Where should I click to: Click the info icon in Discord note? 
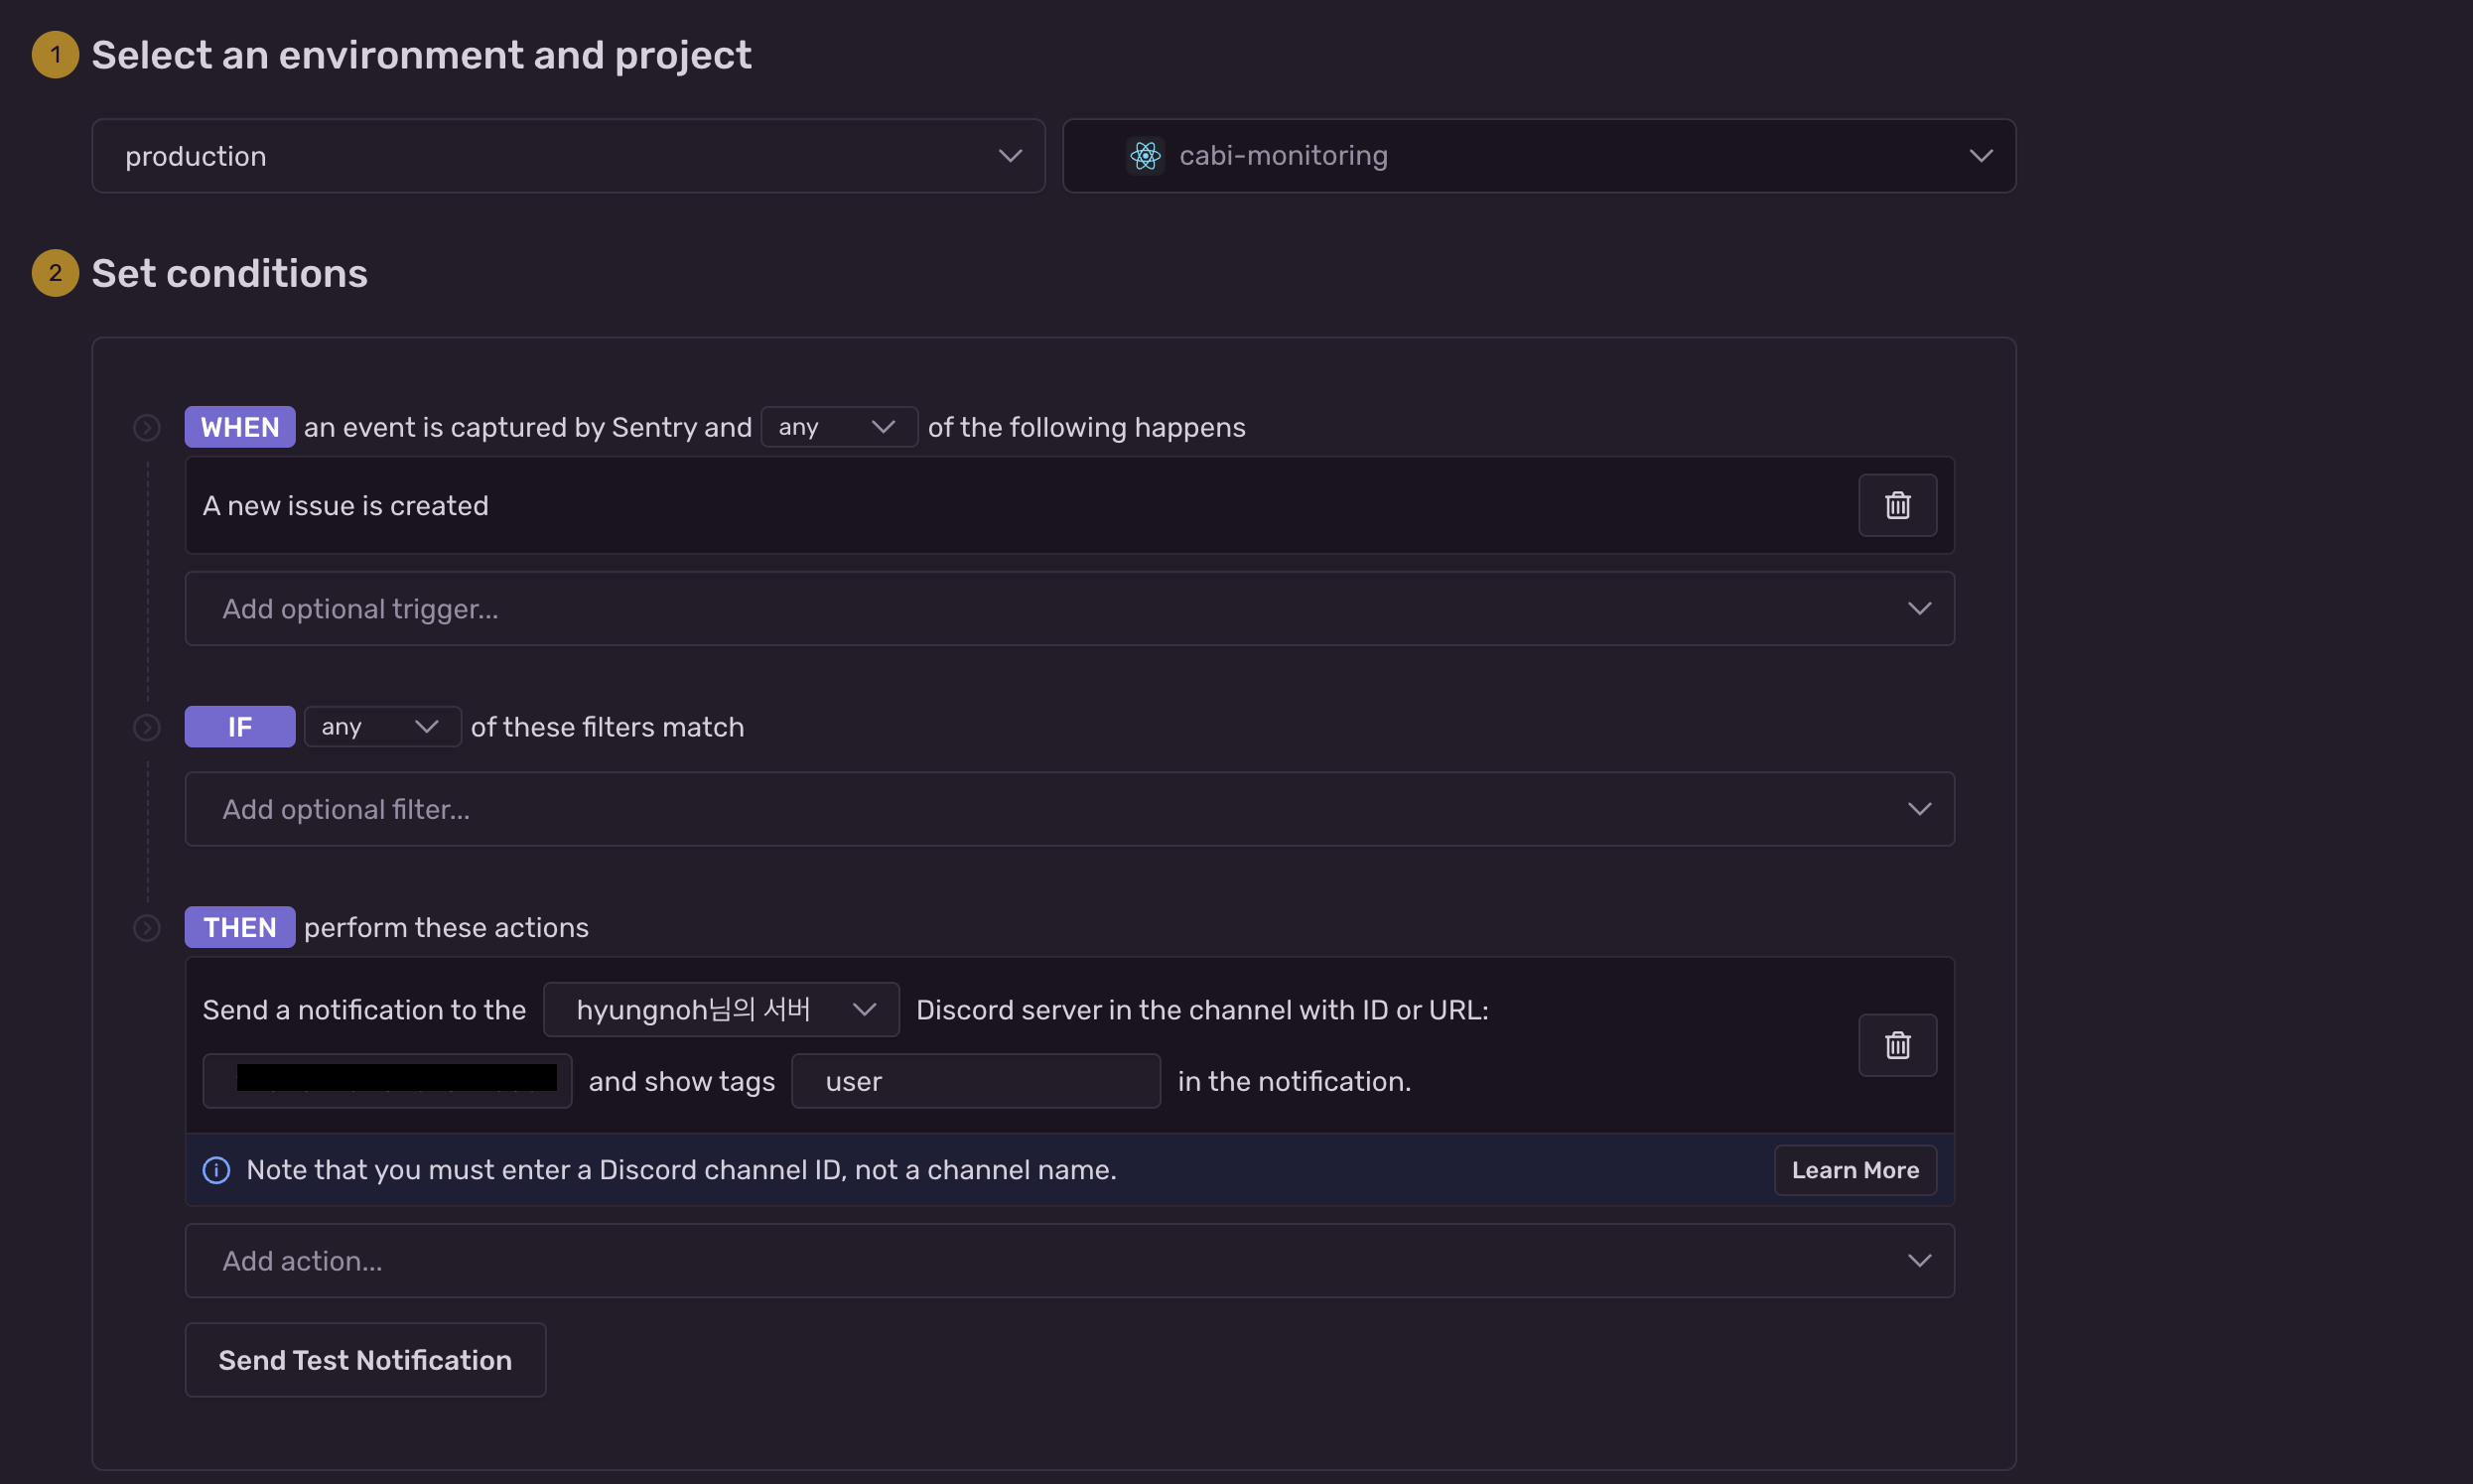pos(216,1170)
